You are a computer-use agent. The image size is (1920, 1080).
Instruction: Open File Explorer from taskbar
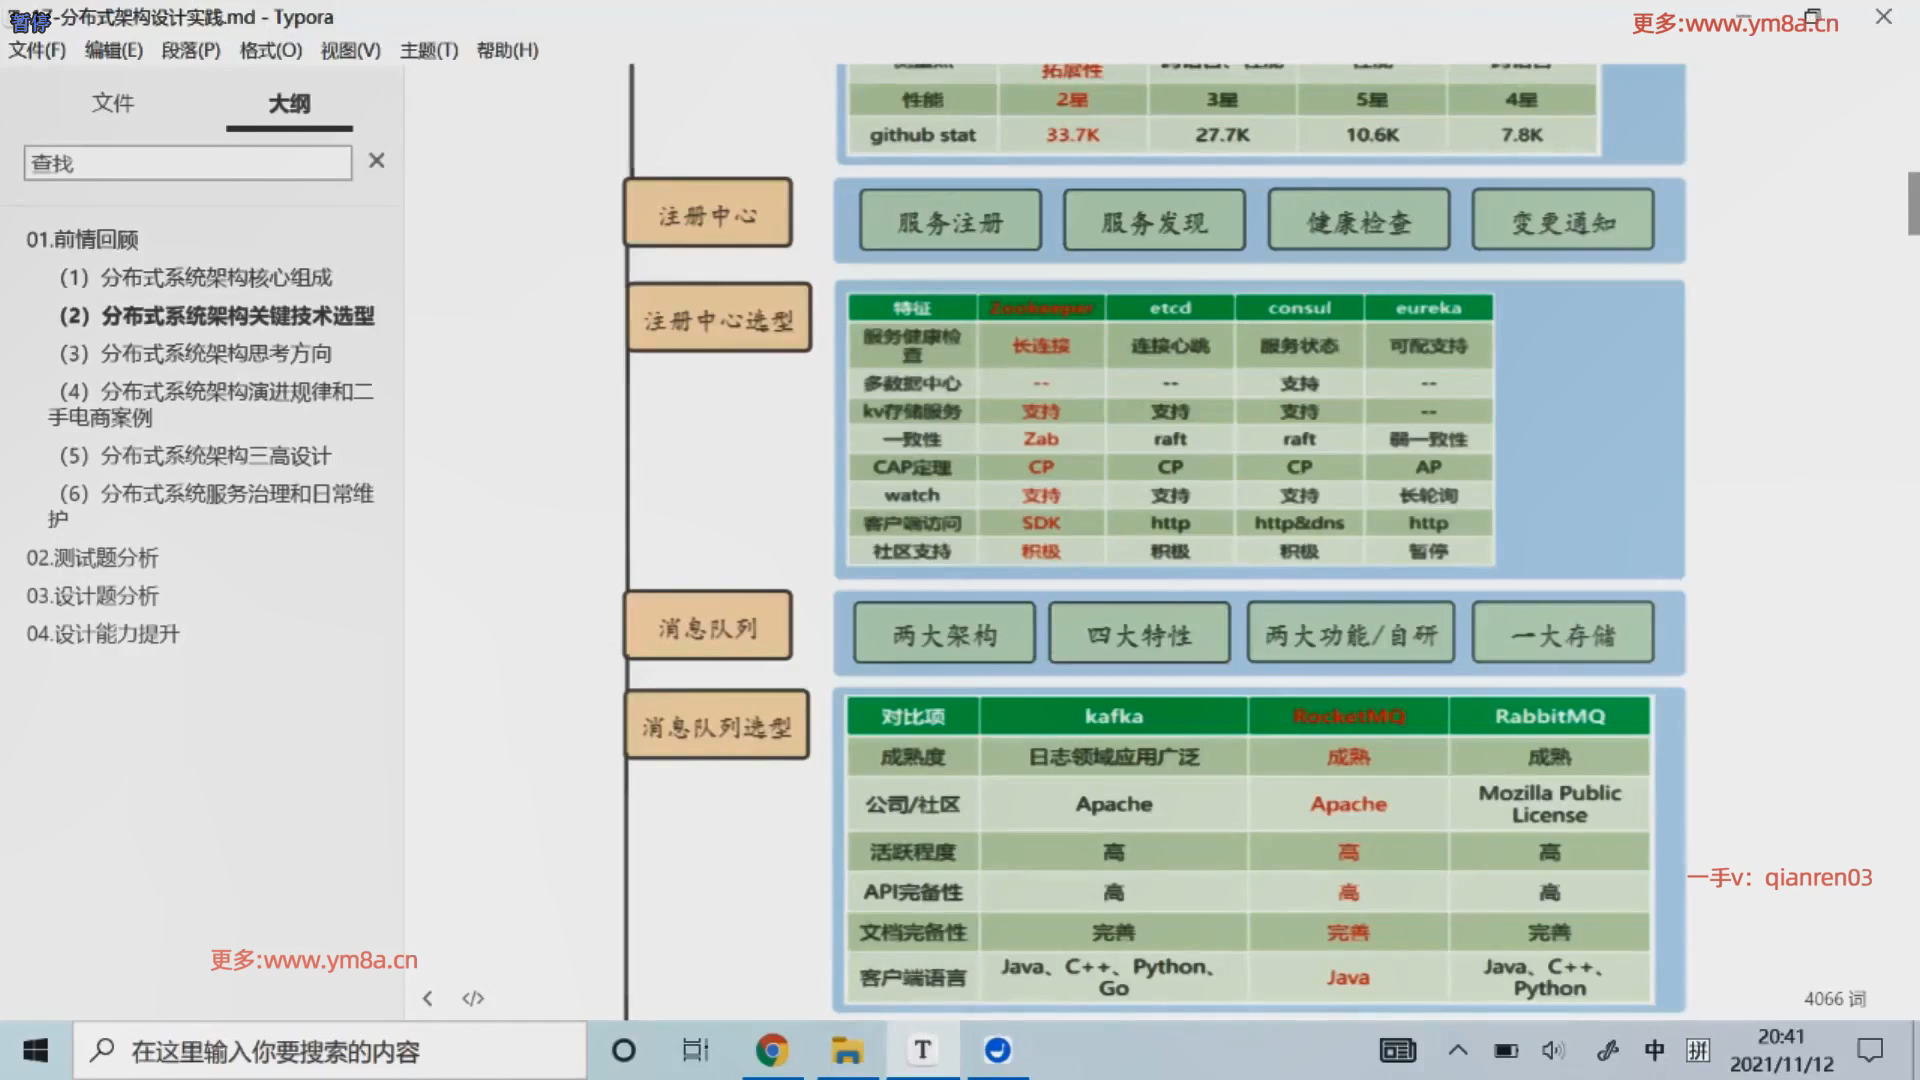tap(847, 1050)
